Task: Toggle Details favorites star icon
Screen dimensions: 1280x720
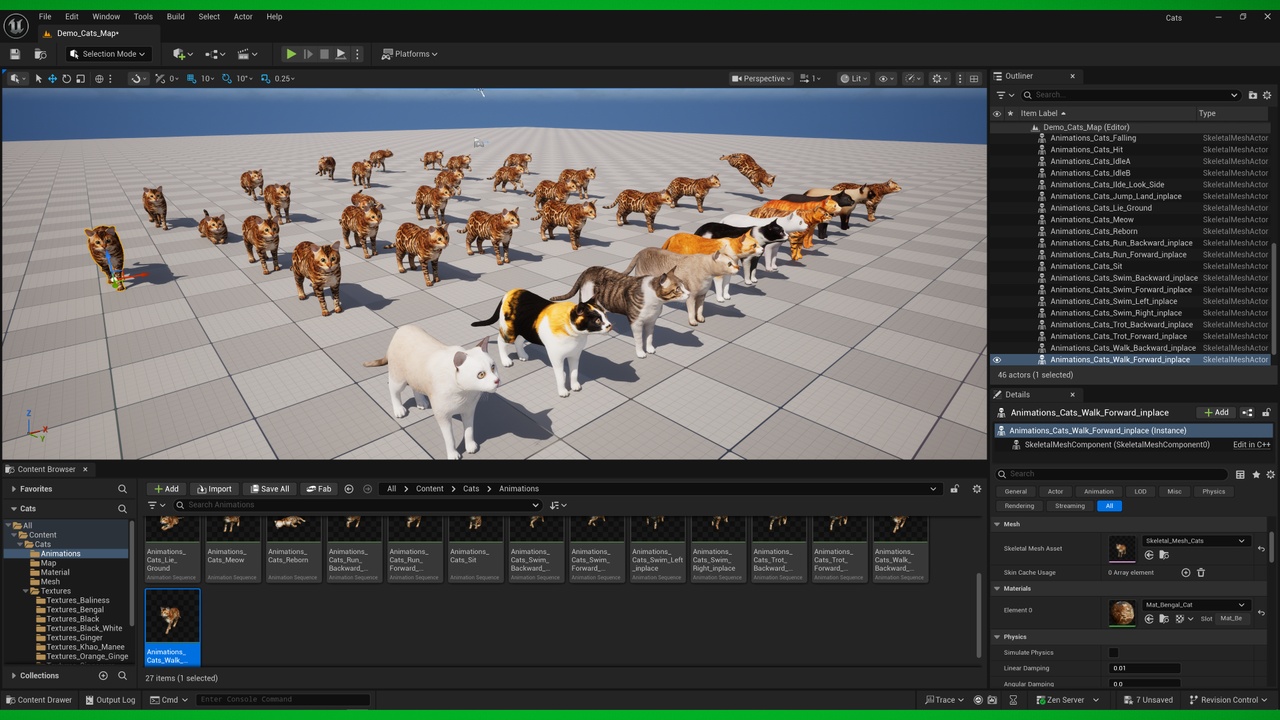Action: [1256, 474]
